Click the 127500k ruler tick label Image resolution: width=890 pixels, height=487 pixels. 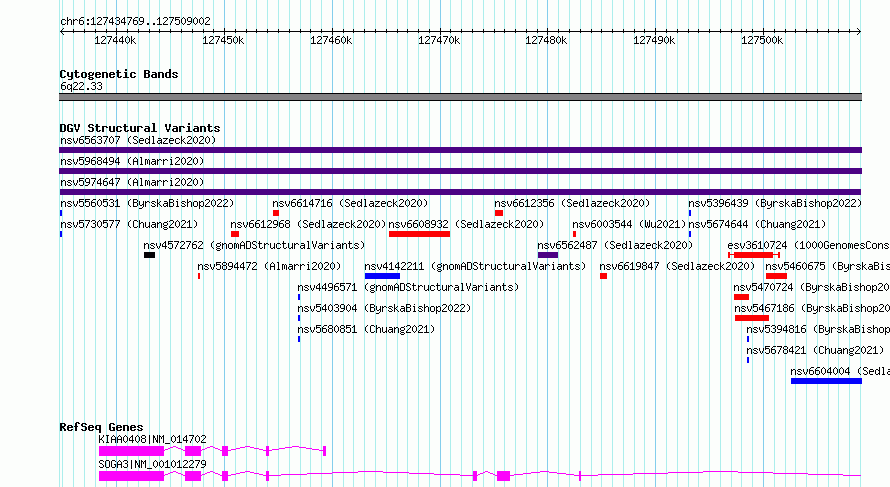click(762, 40)
